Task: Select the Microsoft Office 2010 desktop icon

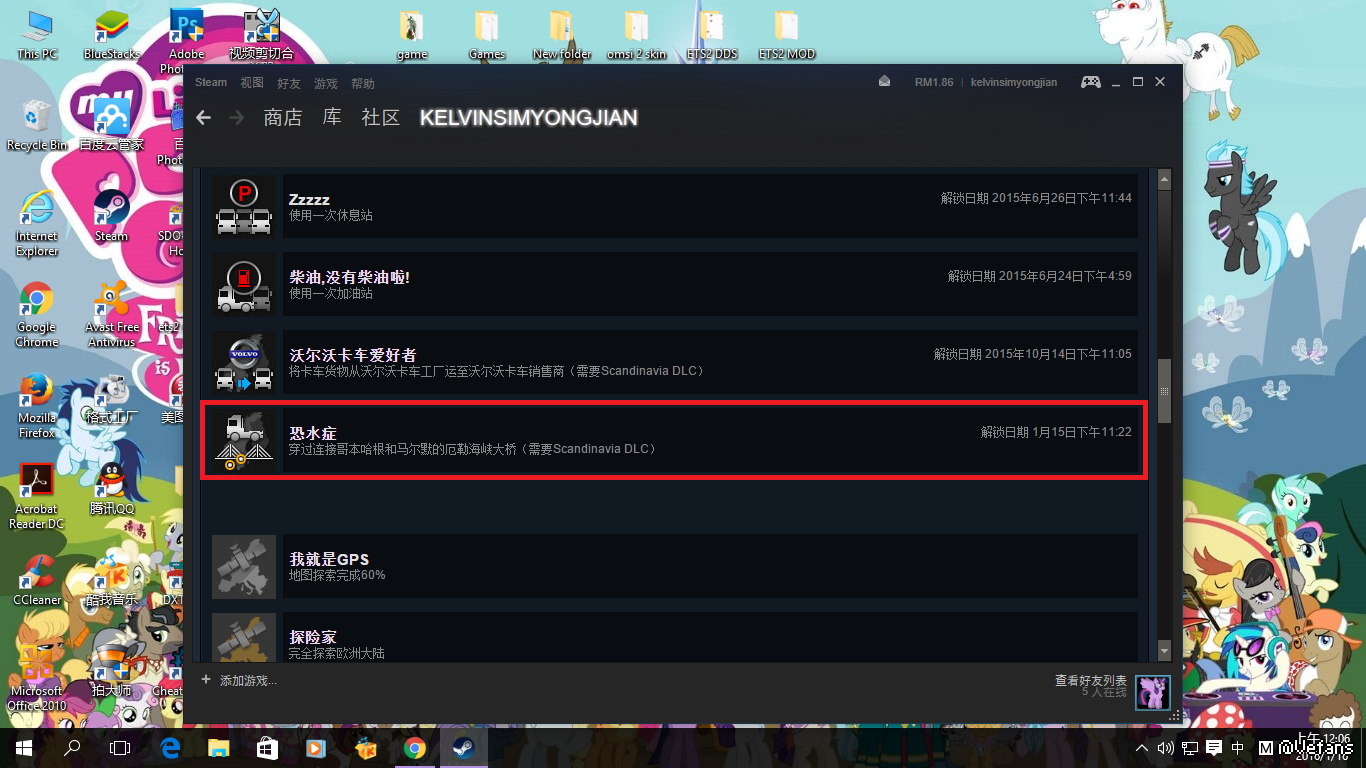Action: tap(37, 678)
